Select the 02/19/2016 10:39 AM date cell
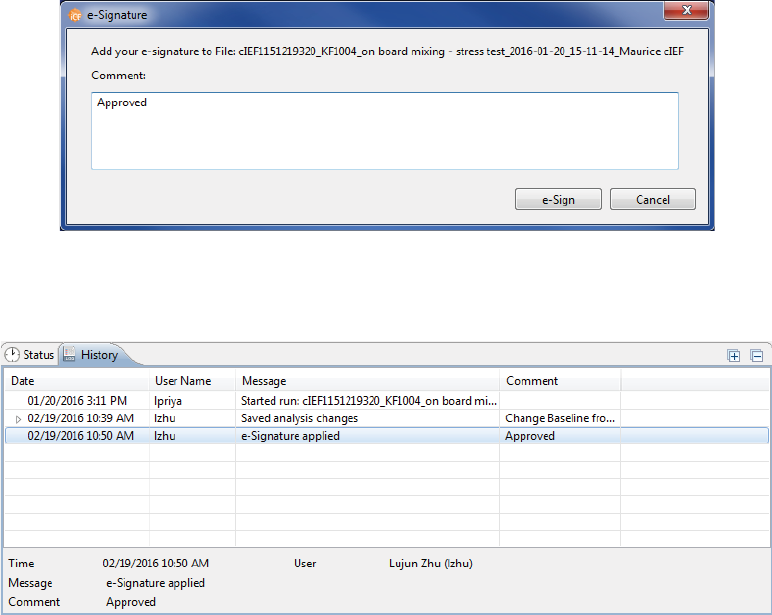The width and height of the screenshot is (772, 615). click(x=80, y=418)
